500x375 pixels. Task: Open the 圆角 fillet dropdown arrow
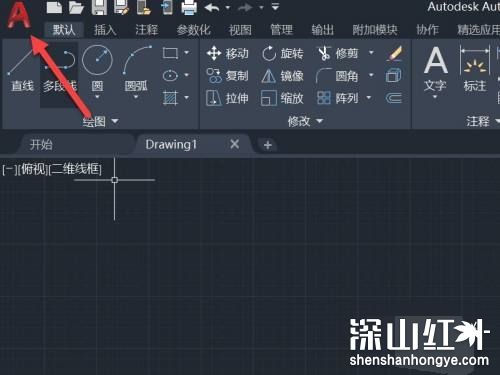coord(371,75)
